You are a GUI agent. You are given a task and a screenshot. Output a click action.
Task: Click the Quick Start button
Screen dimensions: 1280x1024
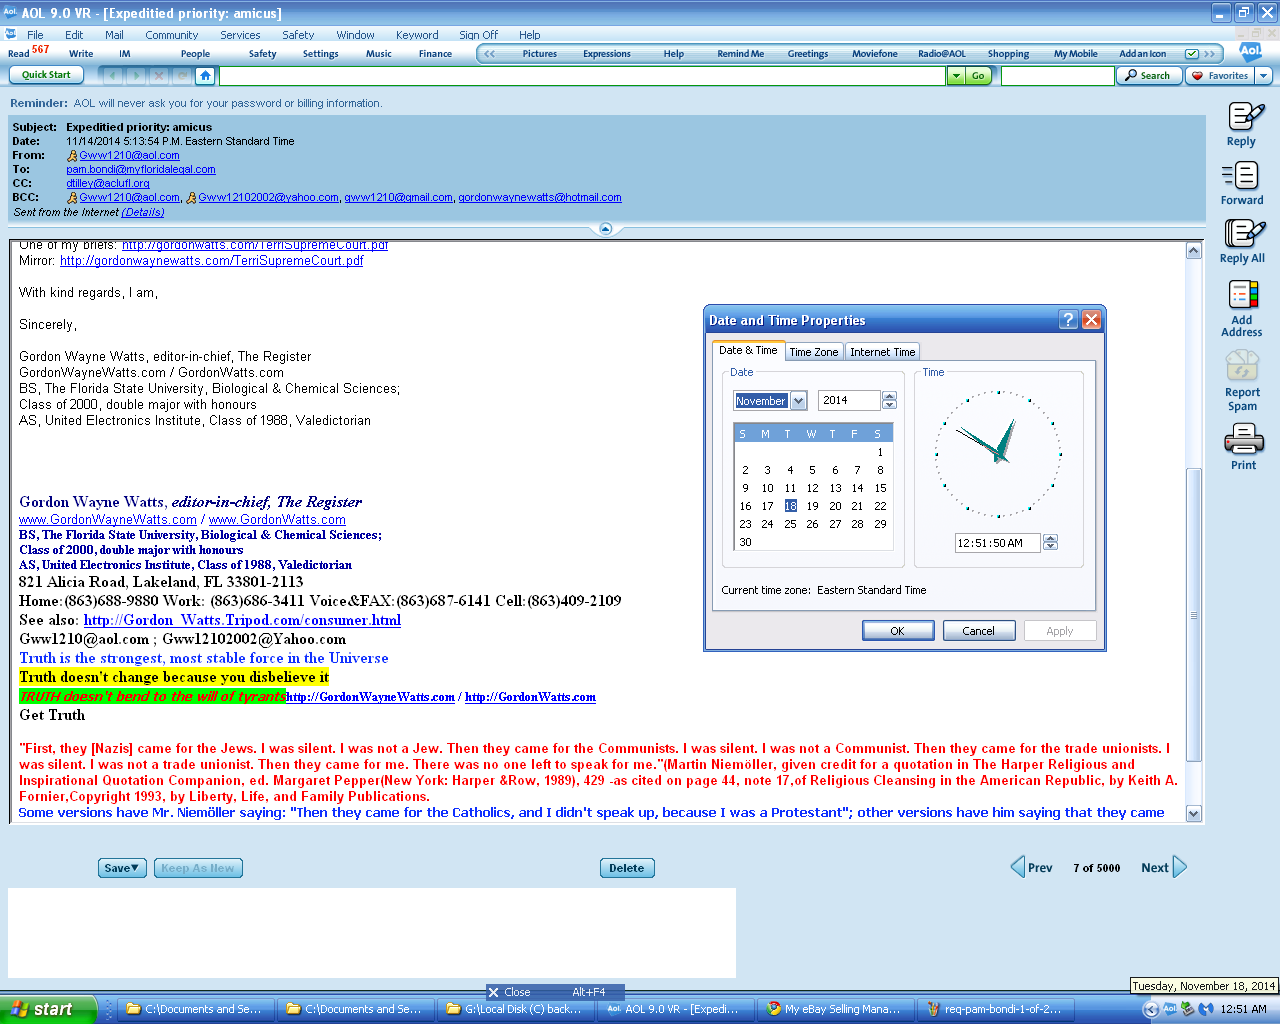coord(46,75)
